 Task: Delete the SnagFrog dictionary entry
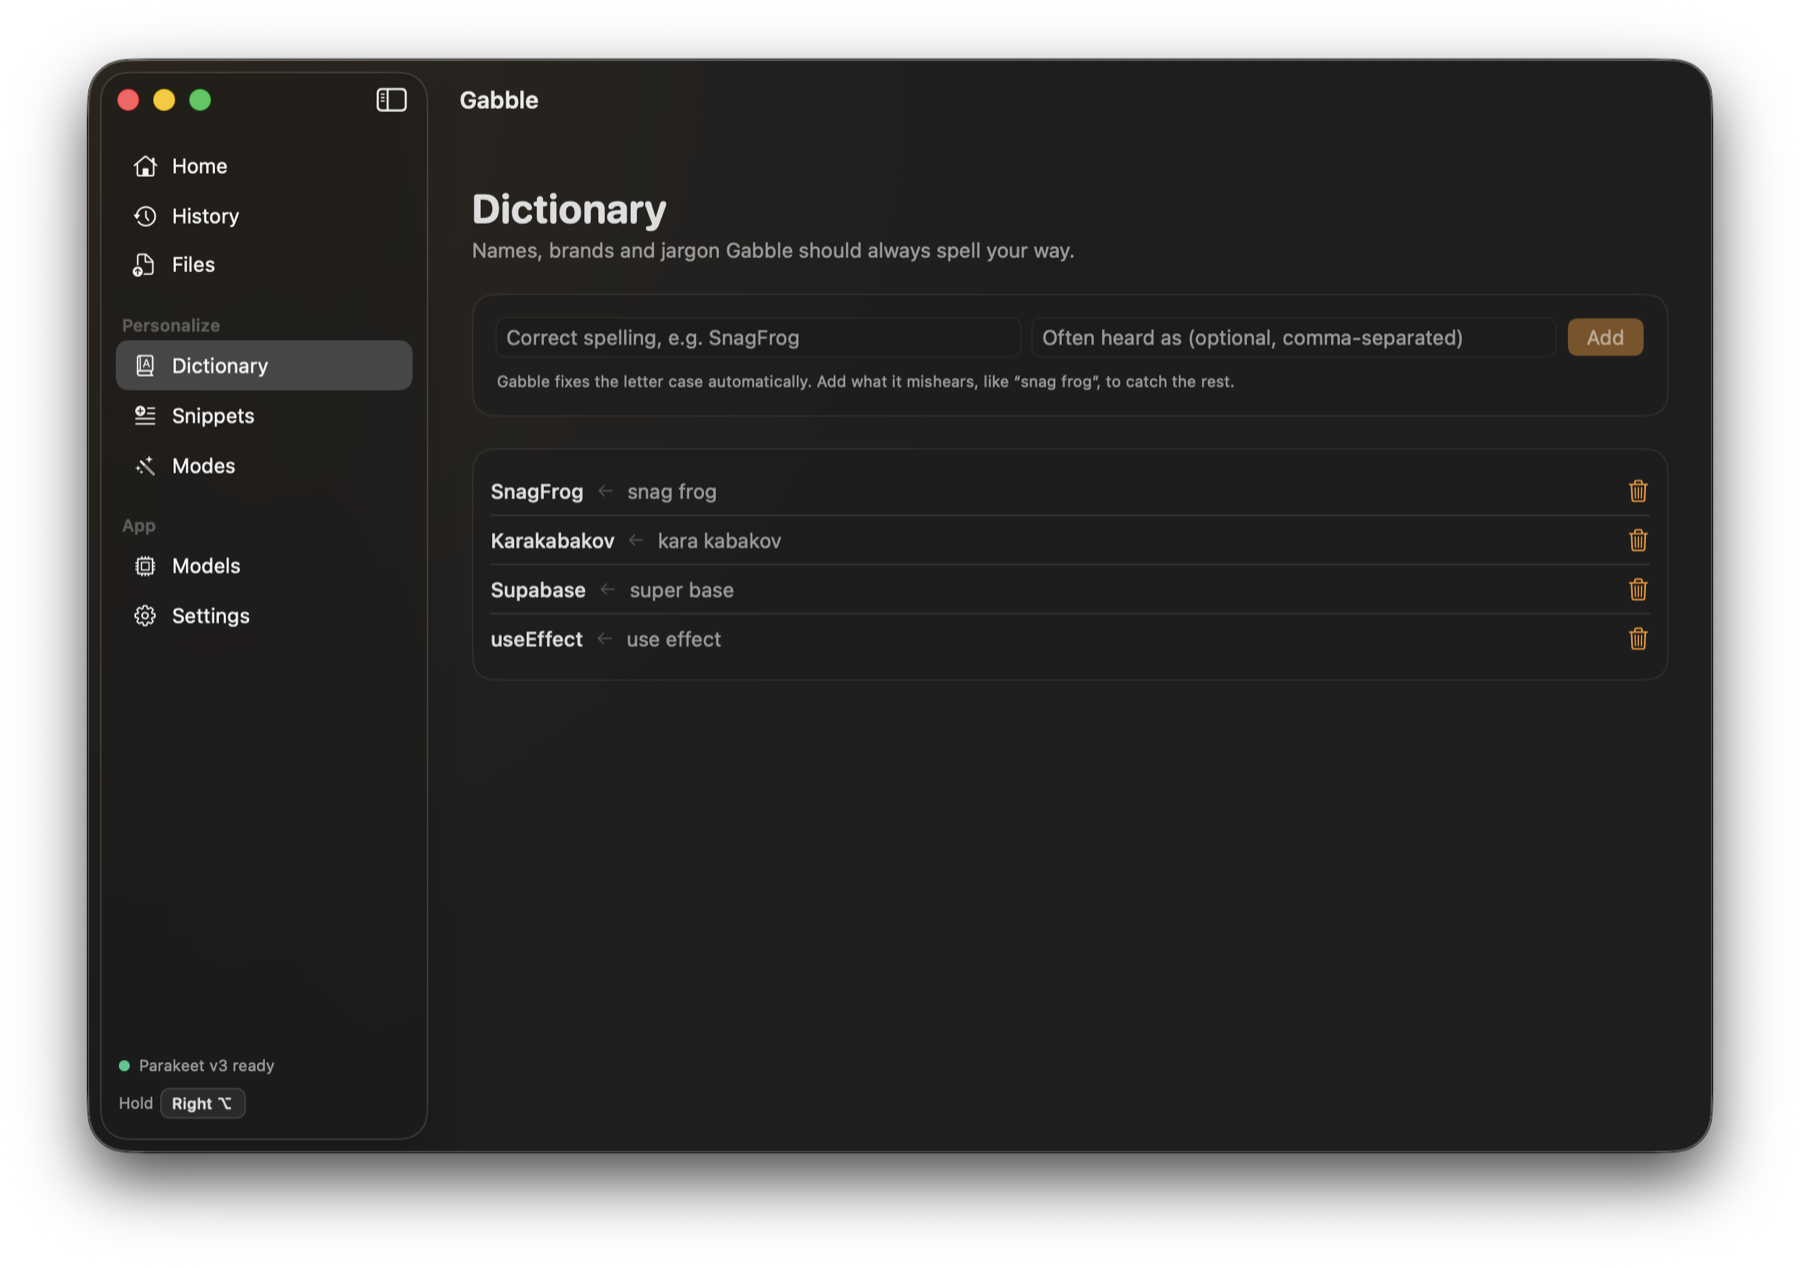point(1637,491)
